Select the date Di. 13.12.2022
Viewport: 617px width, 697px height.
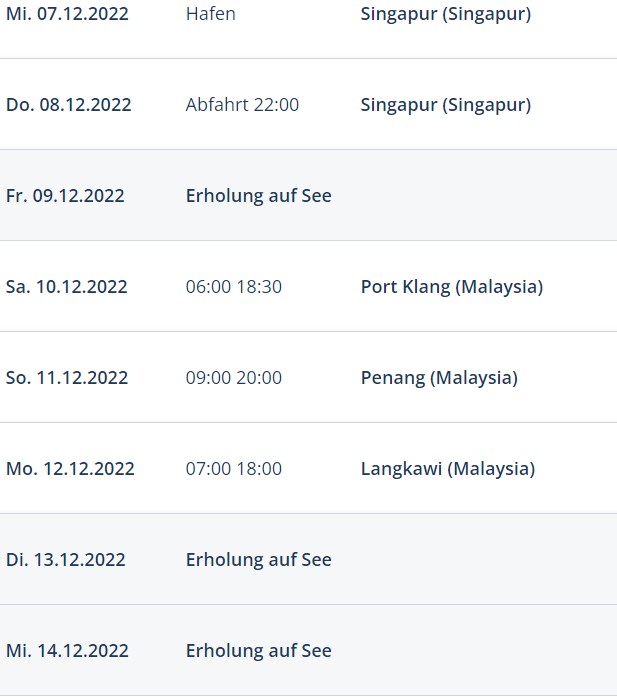[66, 560]
